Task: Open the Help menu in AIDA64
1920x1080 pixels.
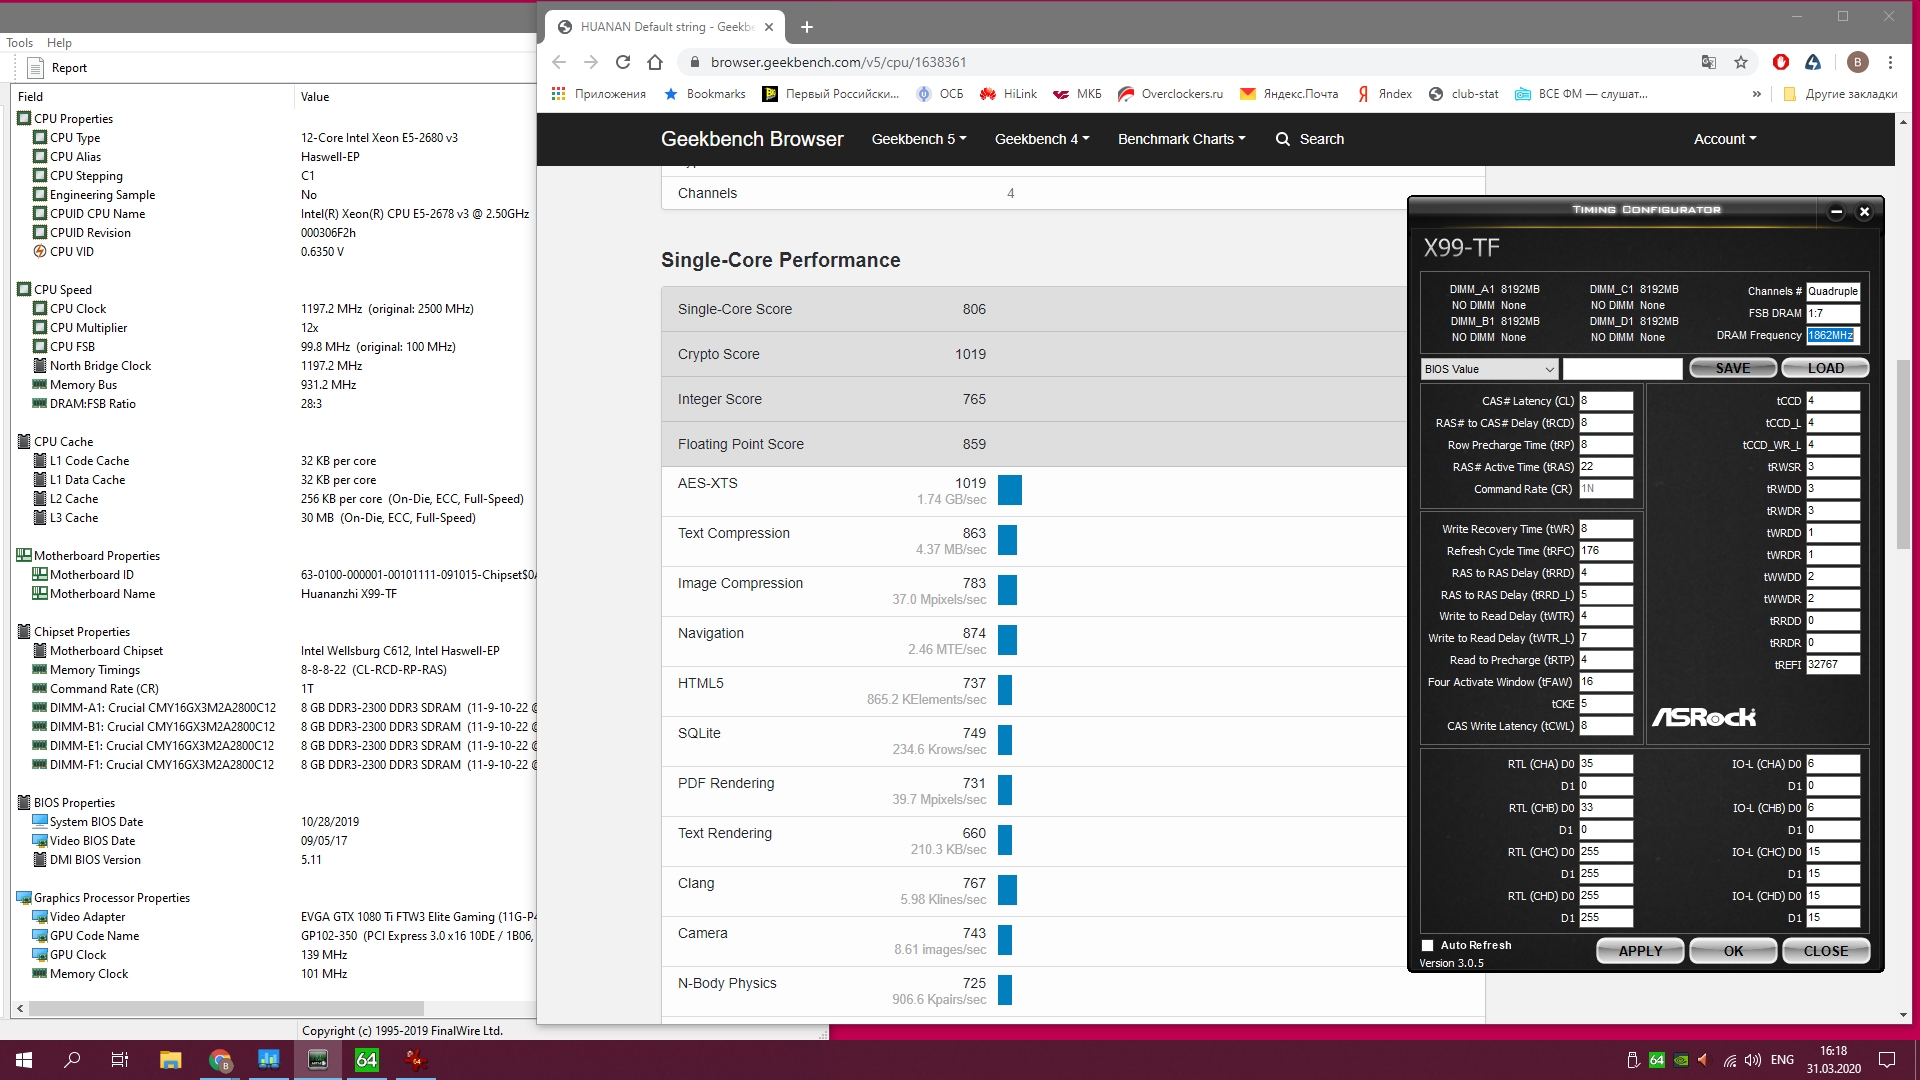Action: (59, 43)
